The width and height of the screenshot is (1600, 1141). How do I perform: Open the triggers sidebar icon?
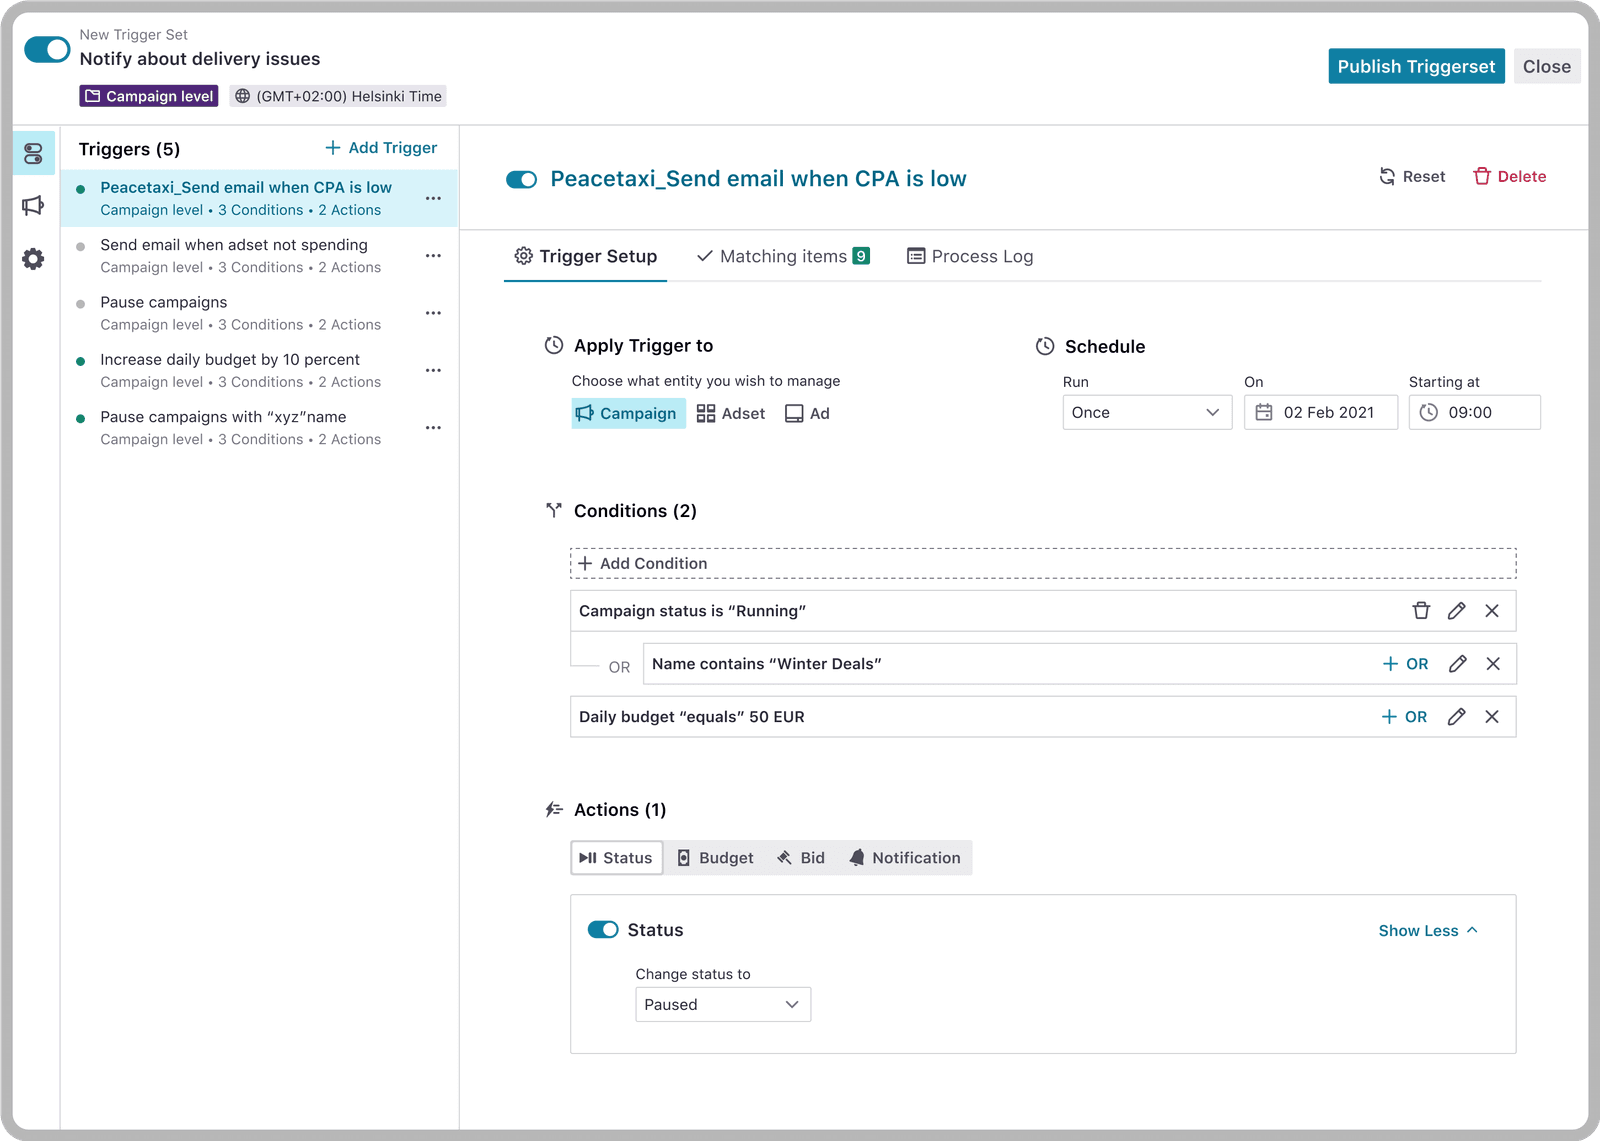(33, 153)
